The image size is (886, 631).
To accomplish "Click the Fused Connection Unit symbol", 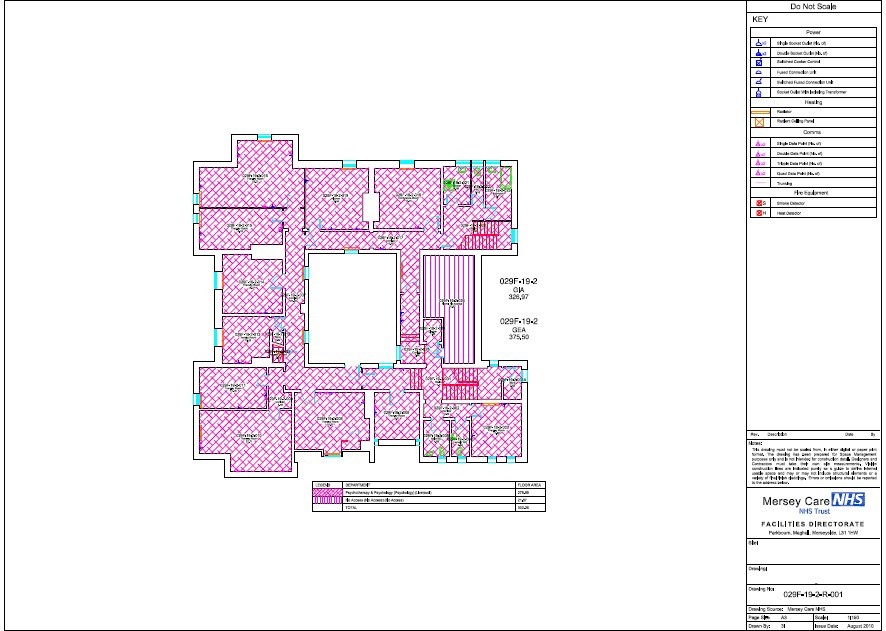I will pos(759,73).
